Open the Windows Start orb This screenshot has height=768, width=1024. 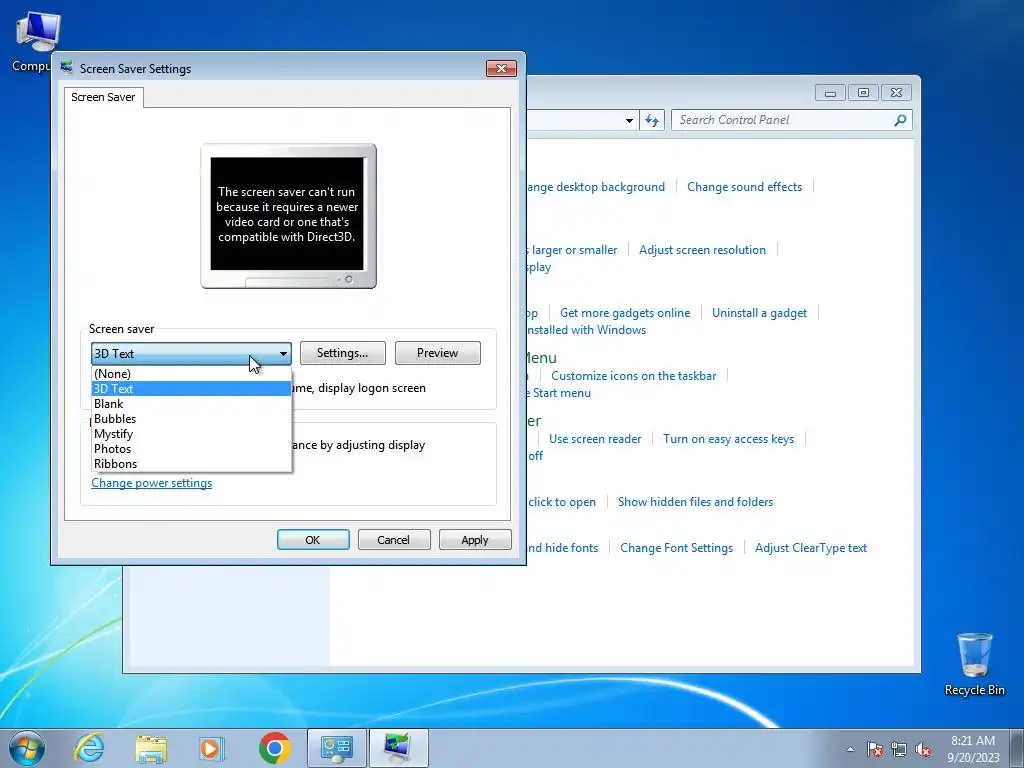27,748
